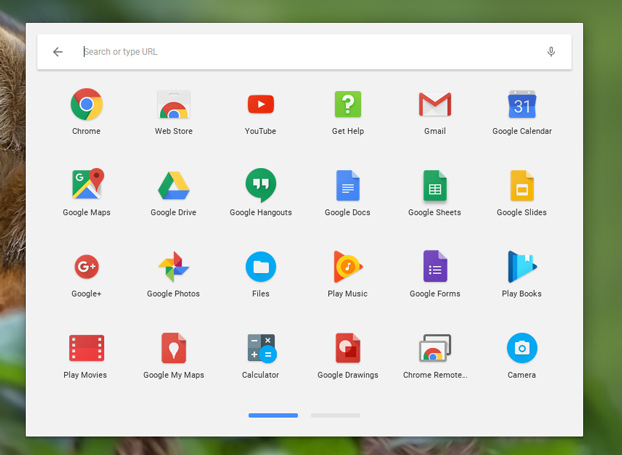Open Google Drive app
This screenshot has width=622, height=455.
point(173,185)
